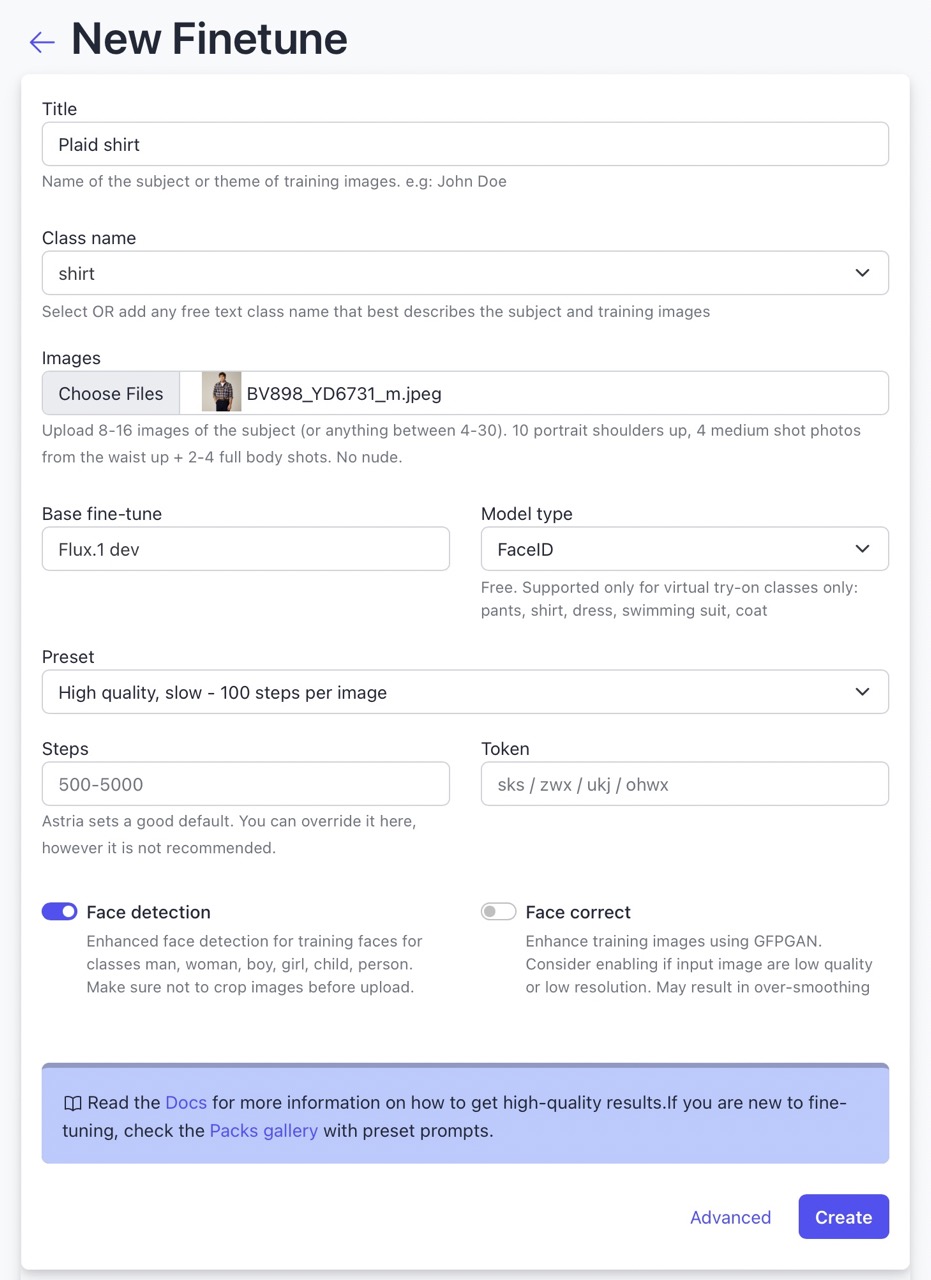Click the Choose Files button
The image size is (931, 1280).
(x=111, y=393)
